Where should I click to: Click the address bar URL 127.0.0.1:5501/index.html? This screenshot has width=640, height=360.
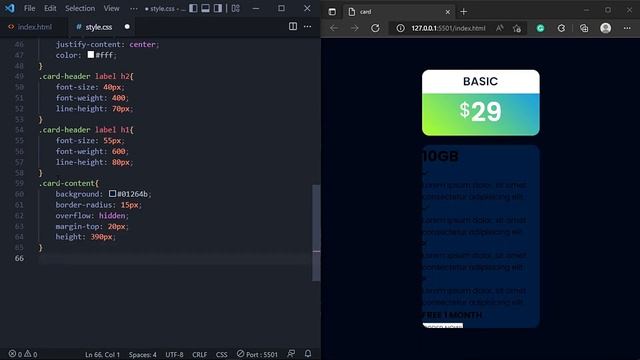coord(448,28)
